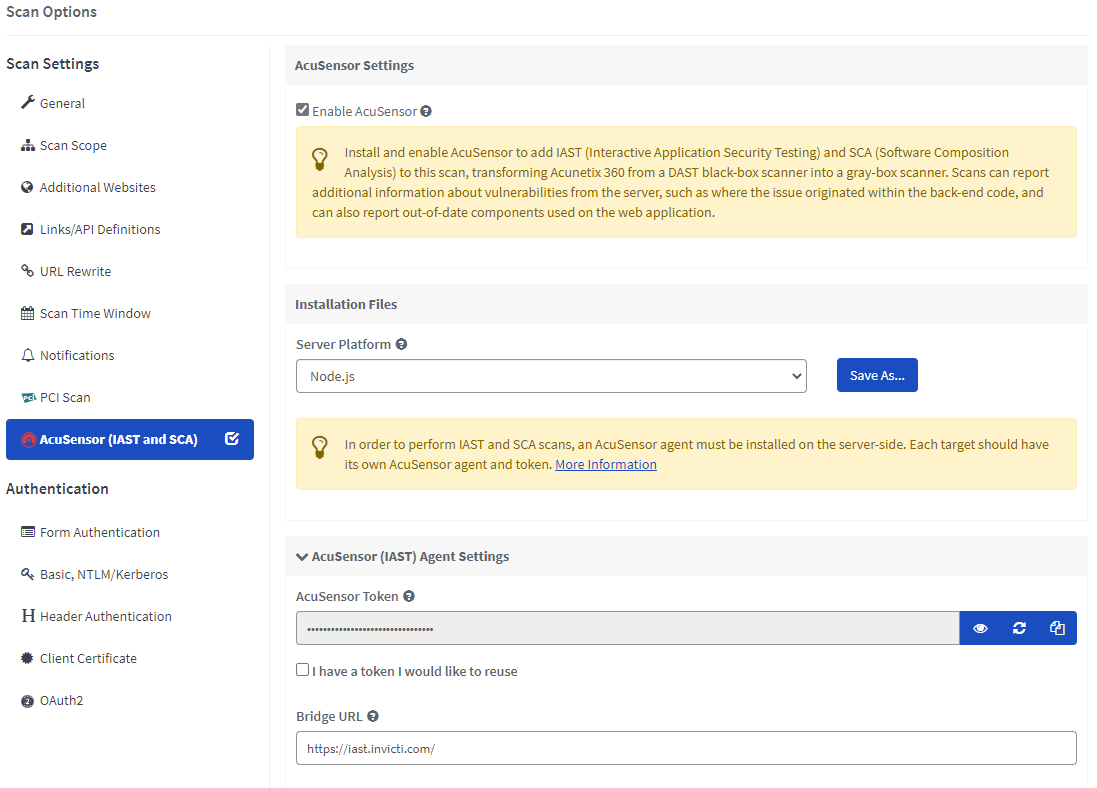Screen dimensions: 1097x788
Task: Click the form icon beside Form Authentication
Action: tap(27, 532)
